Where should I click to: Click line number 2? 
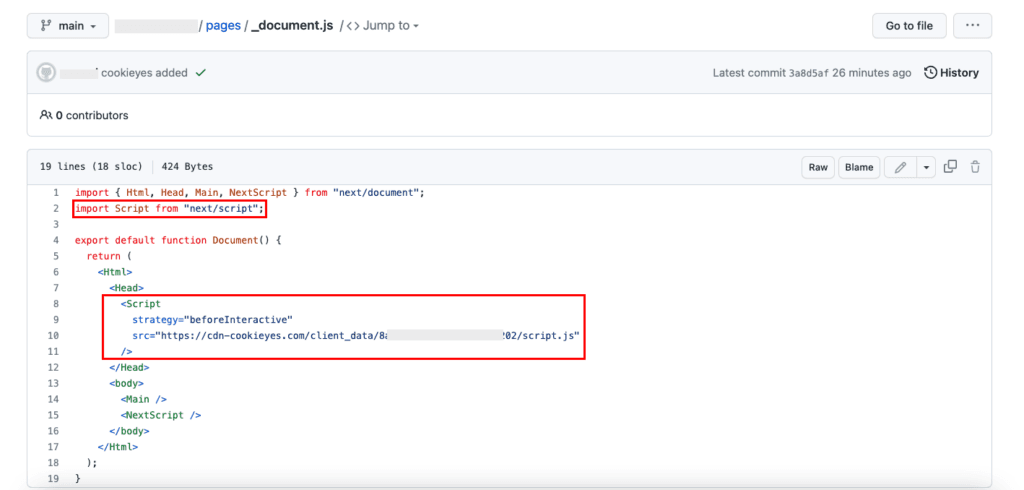(x=56, y=208)
